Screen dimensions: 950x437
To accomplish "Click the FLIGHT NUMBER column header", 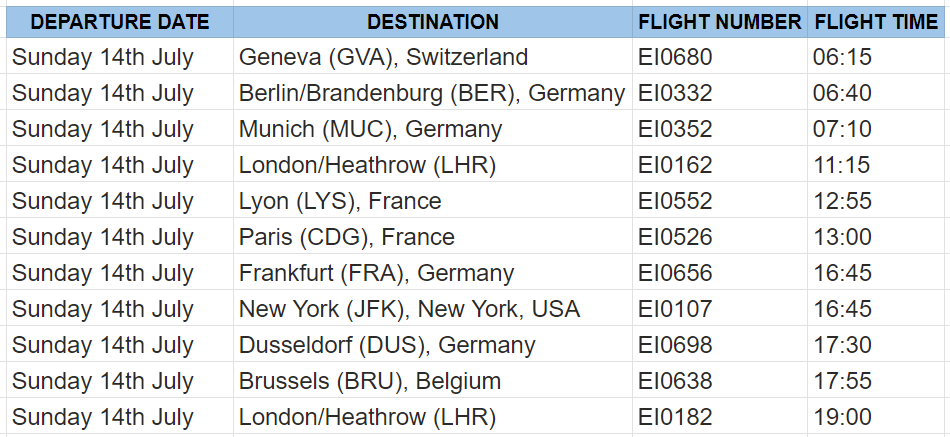I will [720, 22].
